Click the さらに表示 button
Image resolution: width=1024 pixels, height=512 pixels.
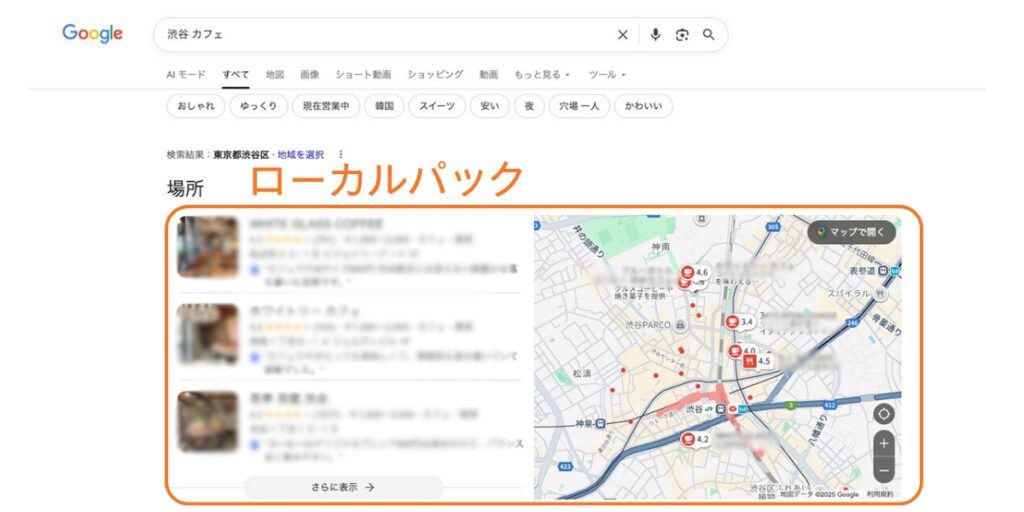click(343, 487)
